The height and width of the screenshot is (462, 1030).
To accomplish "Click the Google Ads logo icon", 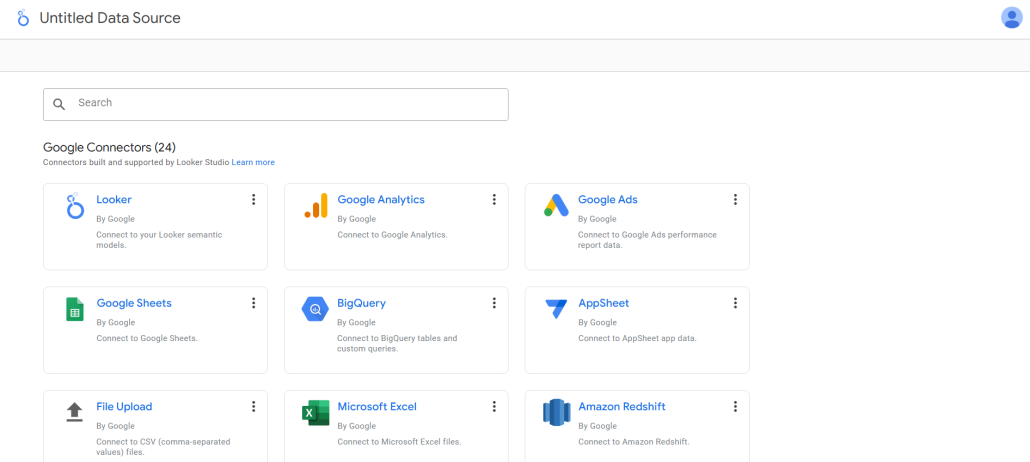I will point(556,205).
